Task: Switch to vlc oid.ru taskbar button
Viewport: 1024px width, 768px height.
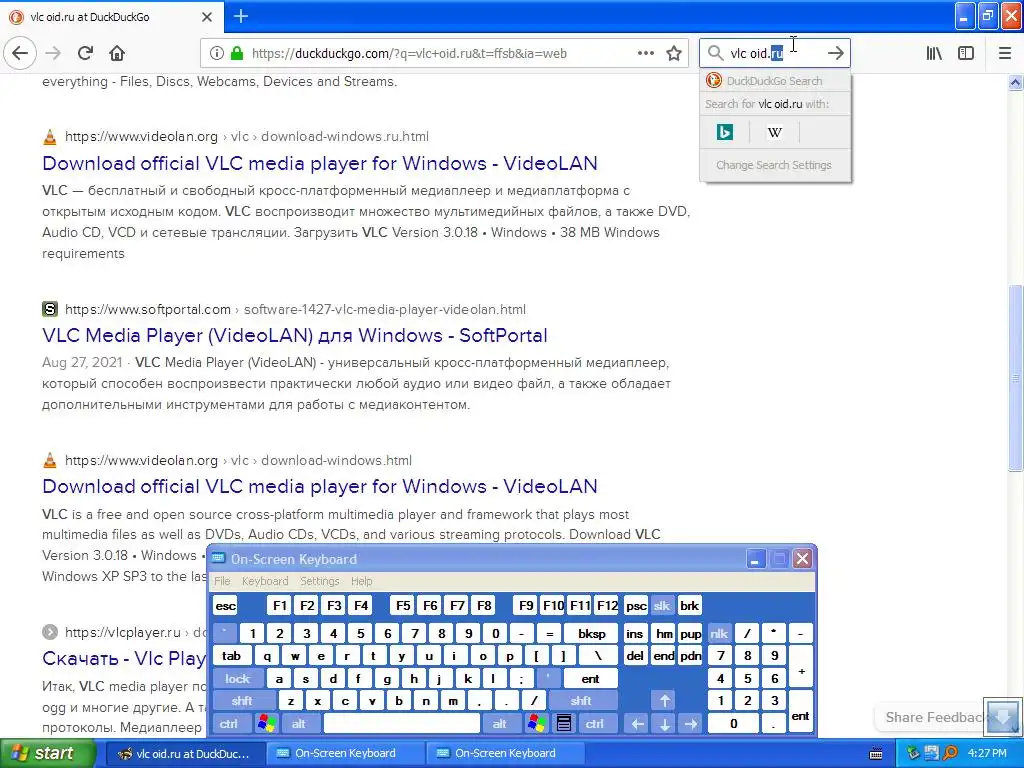Action: [x=185, y=754]
